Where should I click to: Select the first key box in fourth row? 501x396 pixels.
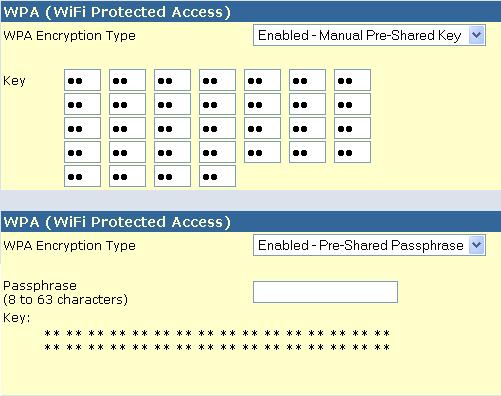coord(82,152)
